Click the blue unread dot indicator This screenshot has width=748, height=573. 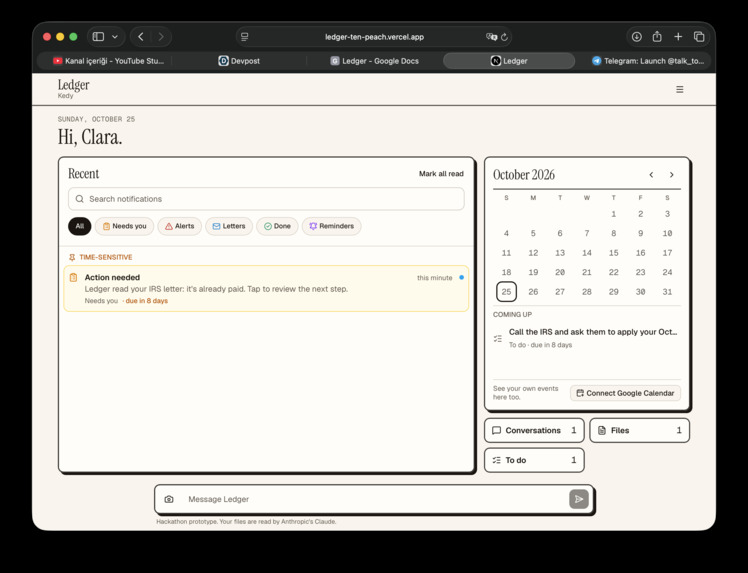click(x=461, y=277)
